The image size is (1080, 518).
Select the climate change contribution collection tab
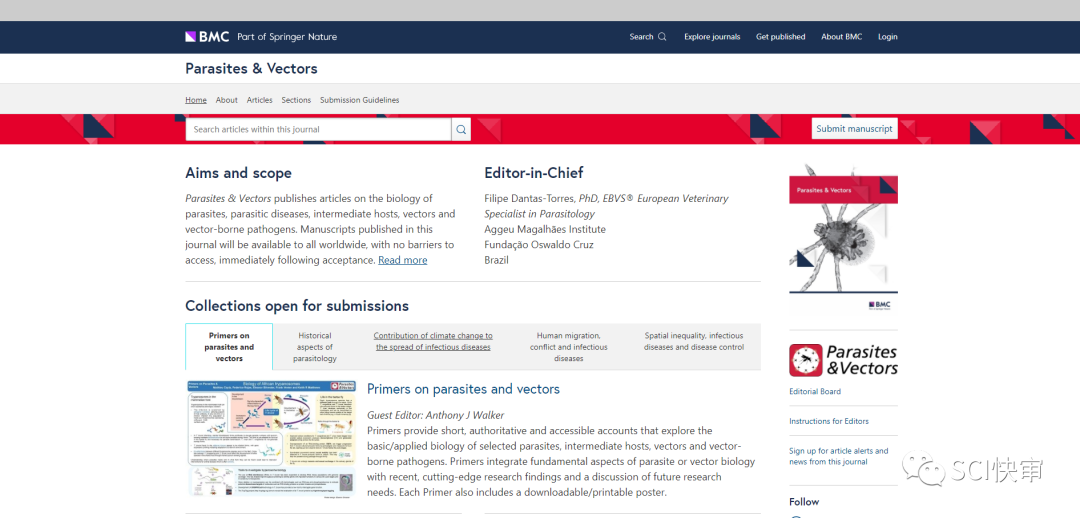433,342
